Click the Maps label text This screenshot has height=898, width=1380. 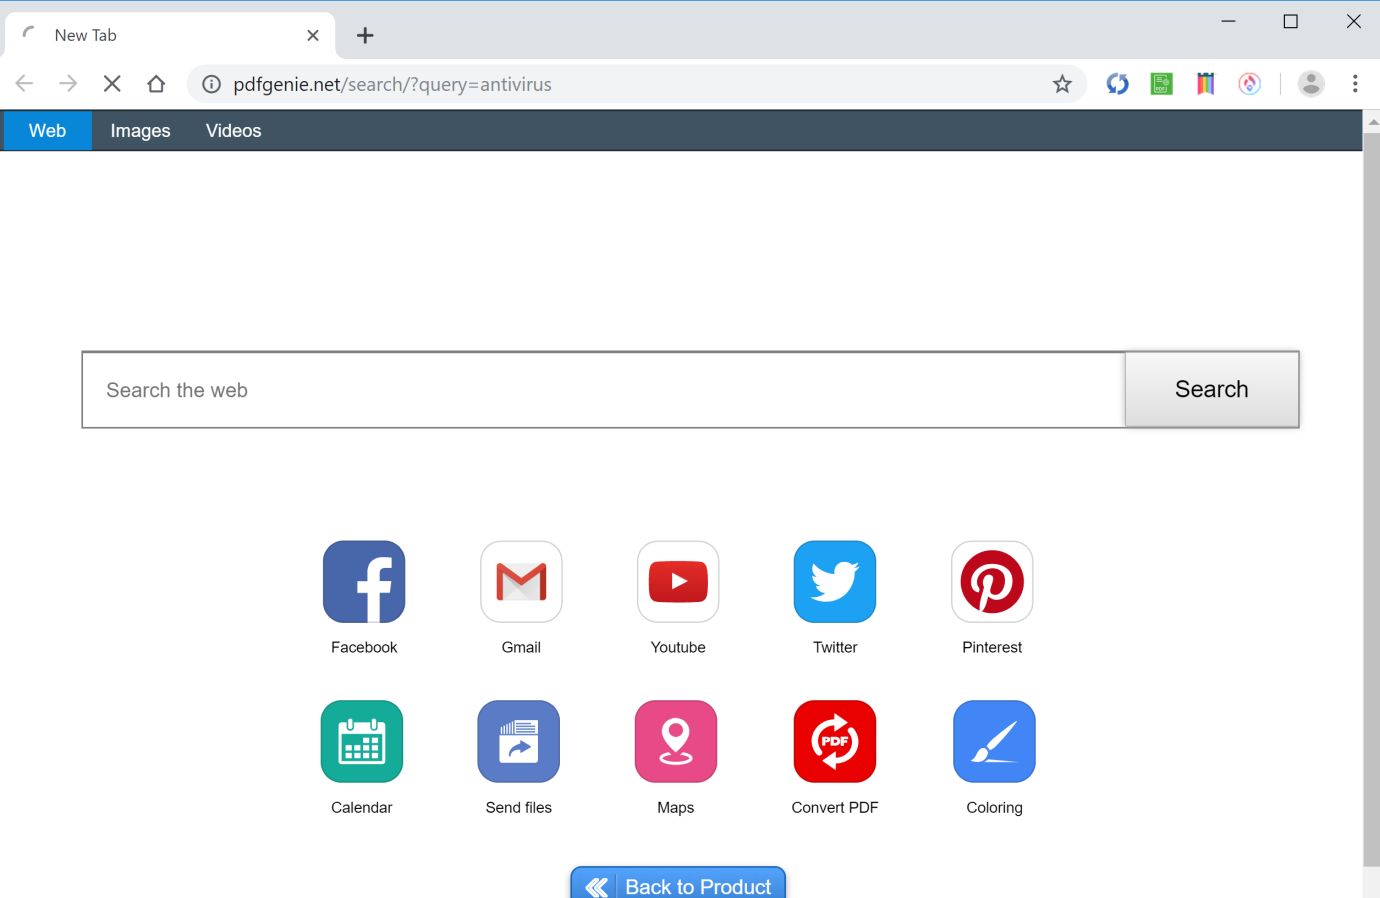point(676,807)
